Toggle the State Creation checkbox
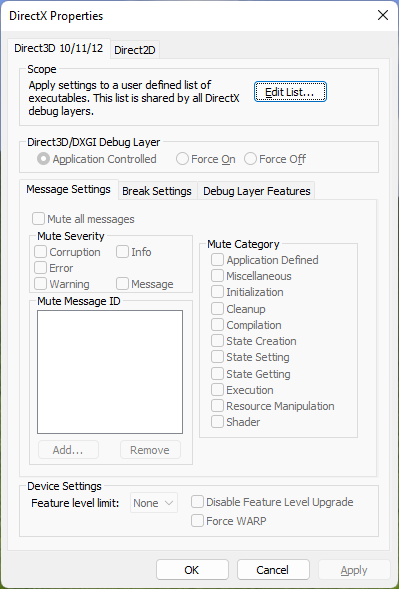 [x=254, y=341]
